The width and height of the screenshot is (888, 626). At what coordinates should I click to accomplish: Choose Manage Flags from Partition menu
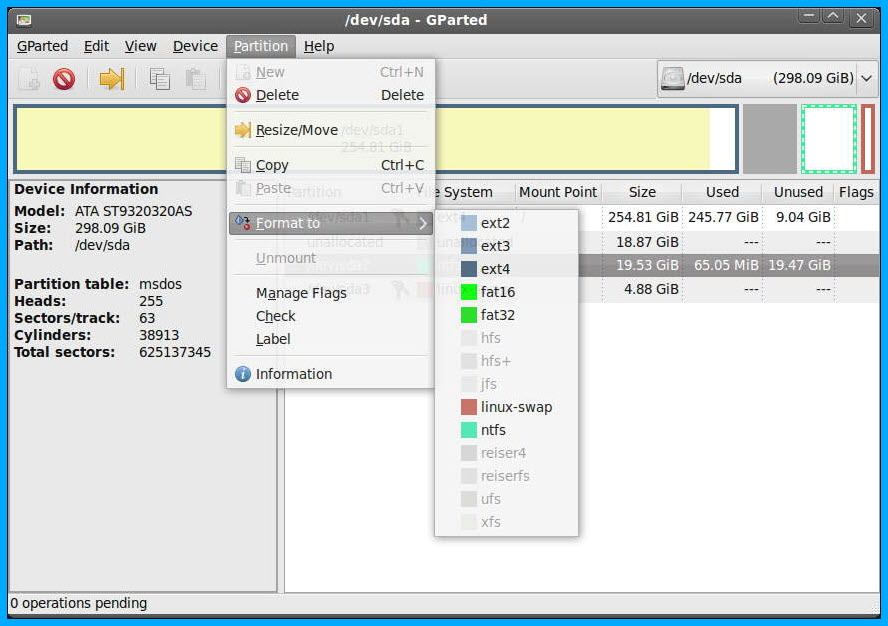[x=331, y=293]
